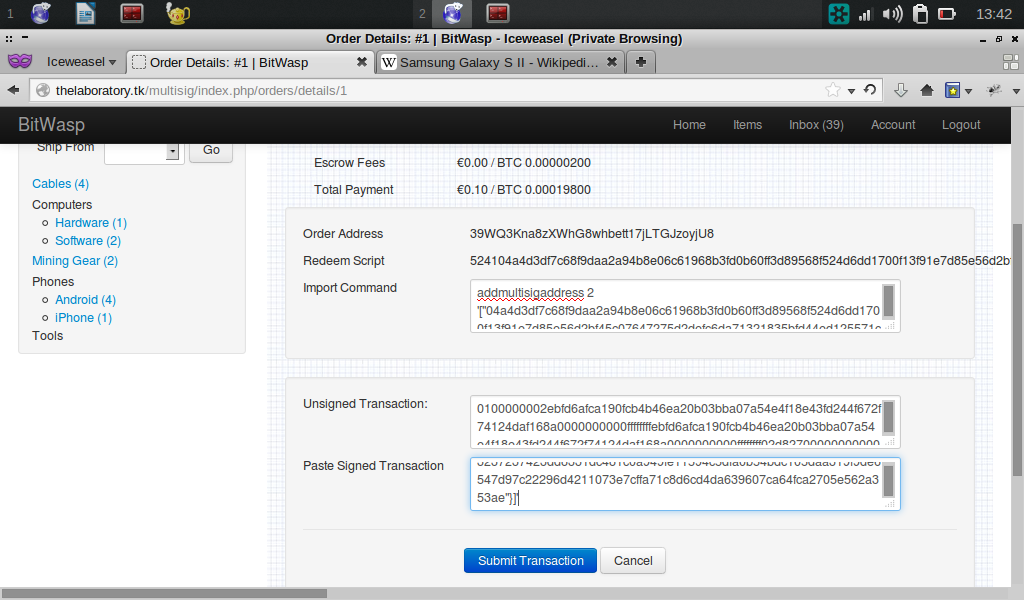Open the Mining Gear (2) category
1024x600 pixels.
click(74, 261)
